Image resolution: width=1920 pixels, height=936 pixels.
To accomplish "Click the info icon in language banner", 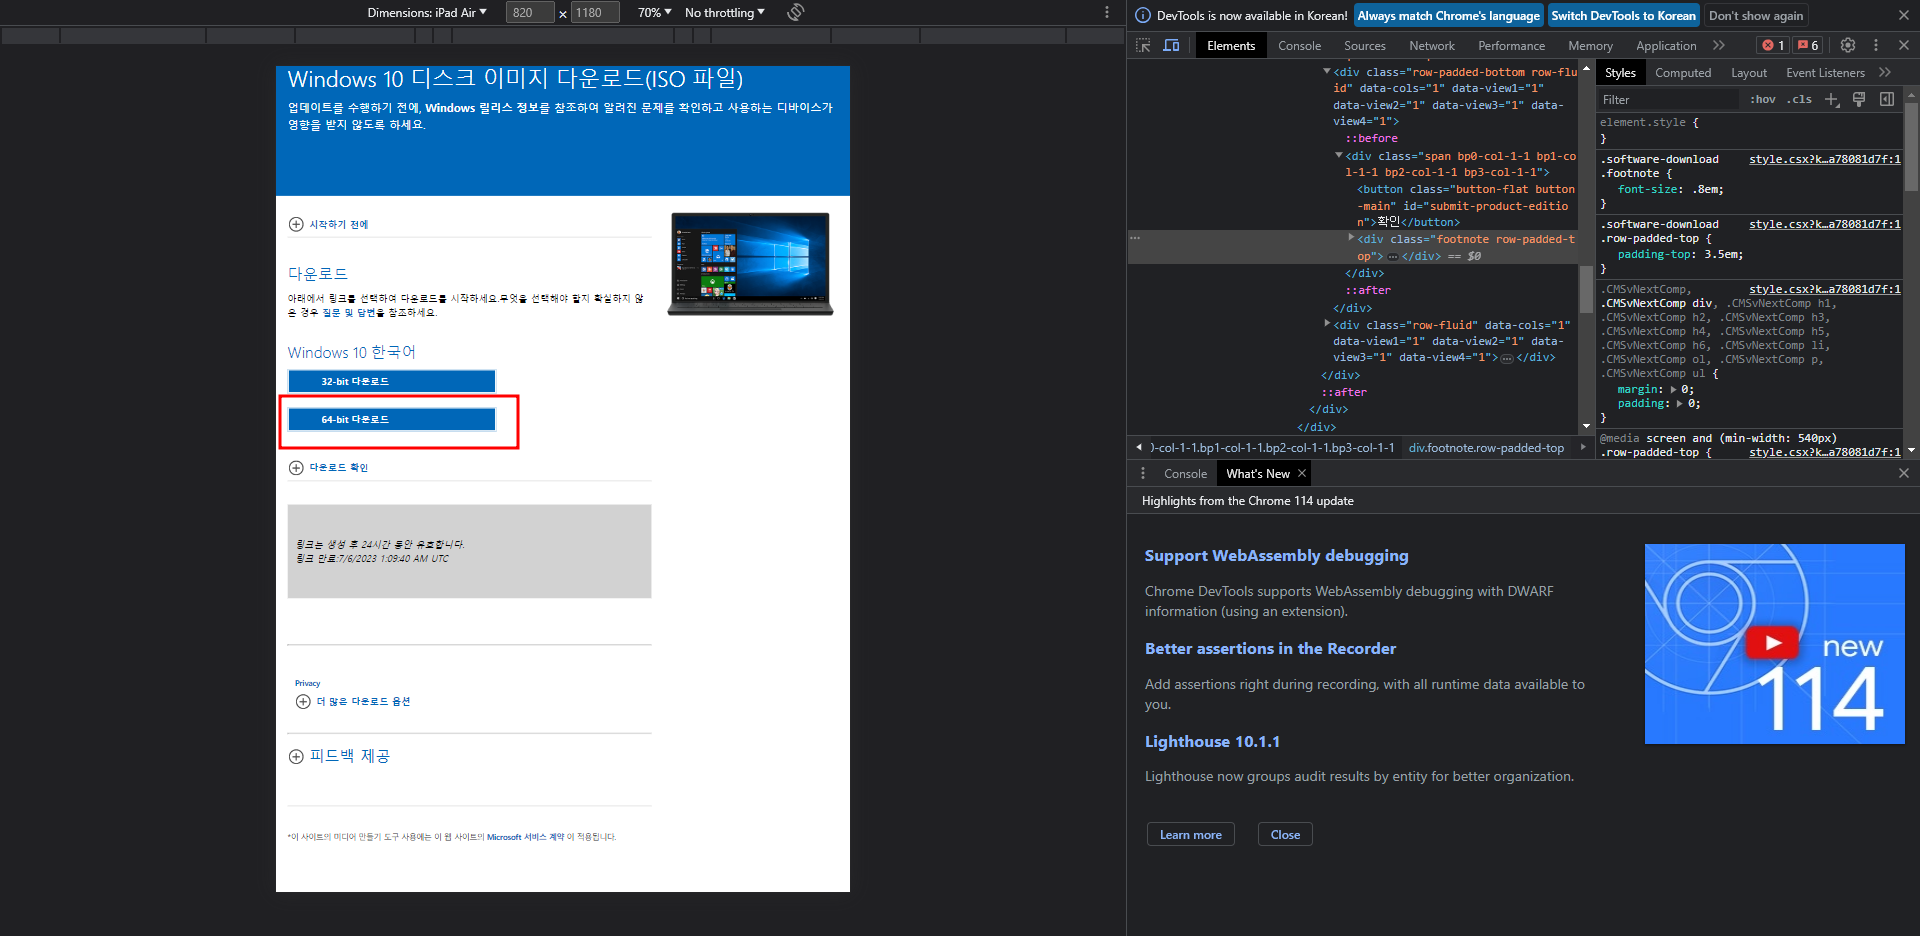I will [x=1143, y=16].
